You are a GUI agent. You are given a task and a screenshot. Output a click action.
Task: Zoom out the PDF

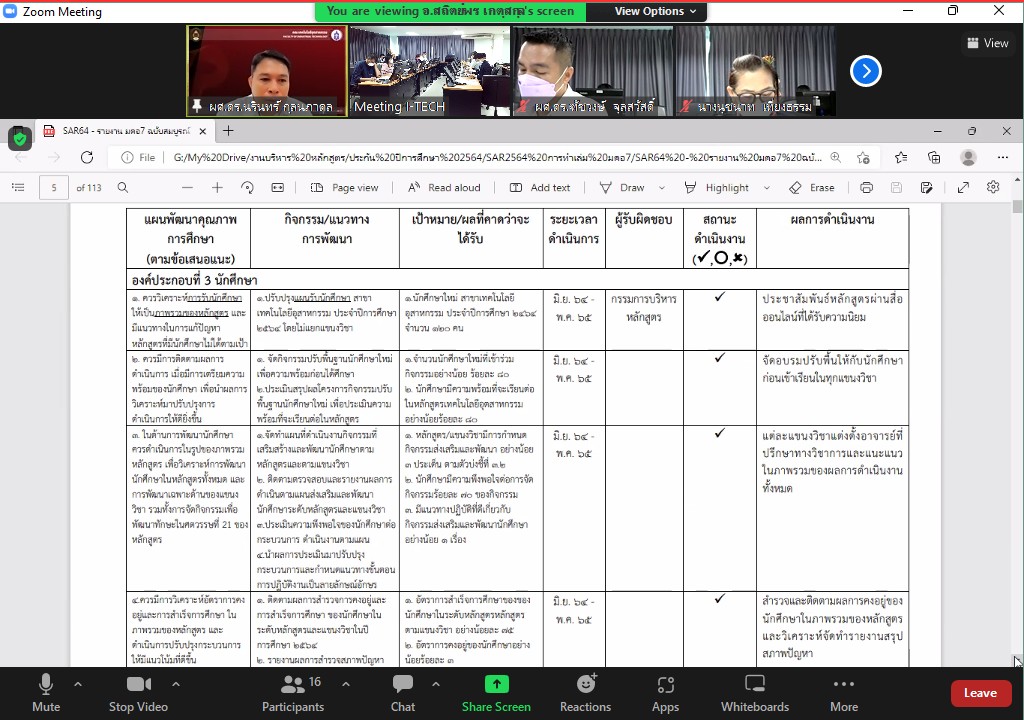click(187, 188)
